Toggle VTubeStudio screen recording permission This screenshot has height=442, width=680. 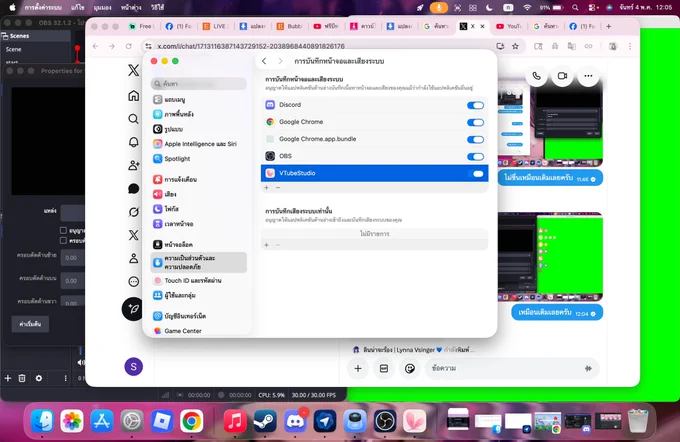pos(475,174)
